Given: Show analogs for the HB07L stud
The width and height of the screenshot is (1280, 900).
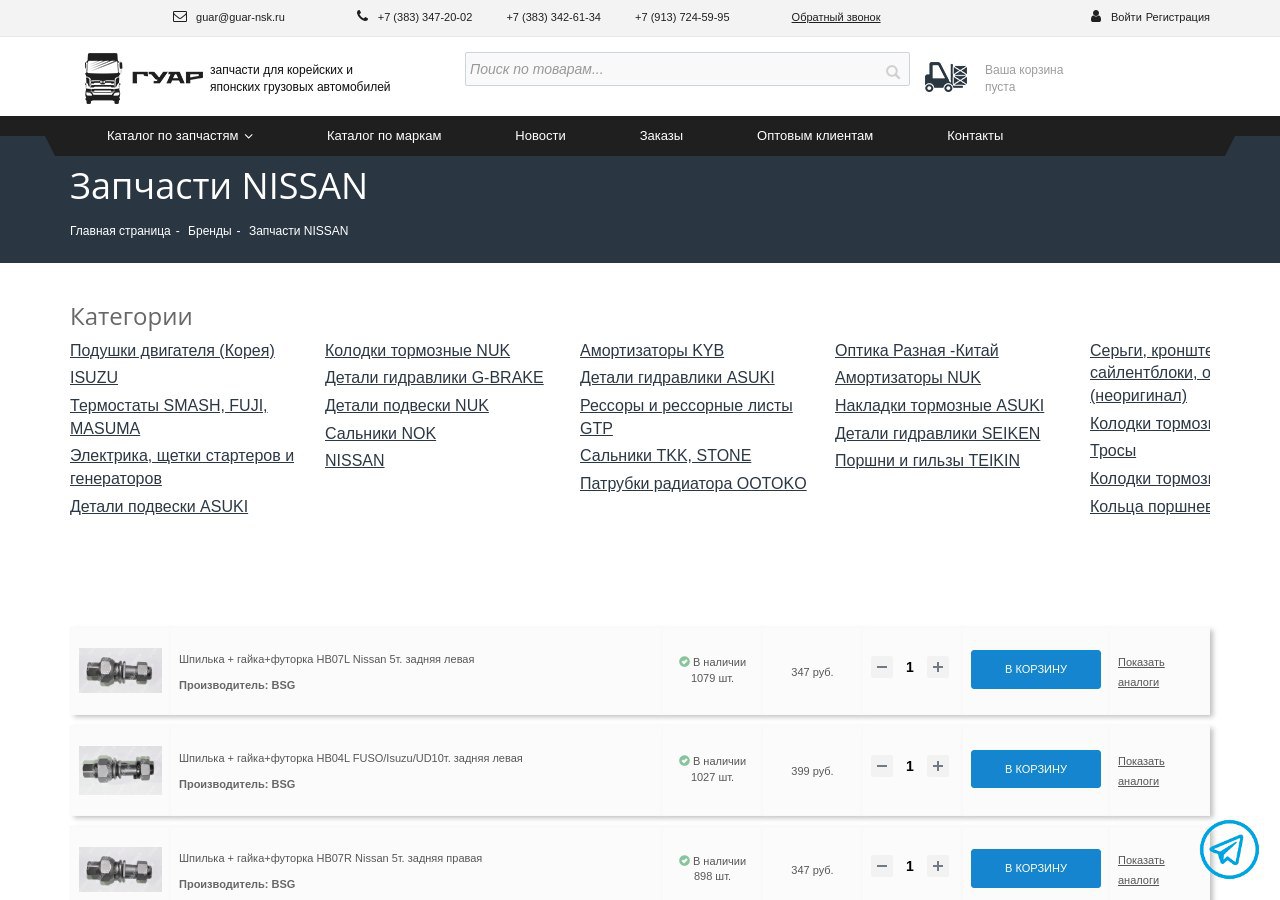Looking at the screenshot, I should [x=1140, y=672].
